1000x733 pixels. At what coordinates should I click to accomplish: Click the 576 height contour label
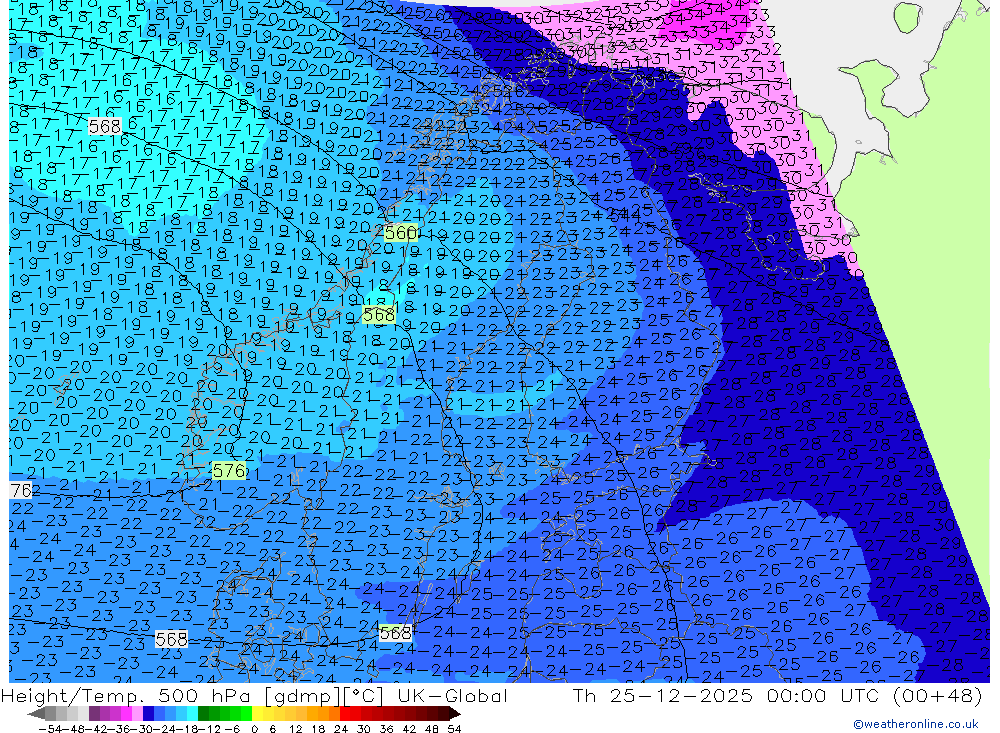229,471
